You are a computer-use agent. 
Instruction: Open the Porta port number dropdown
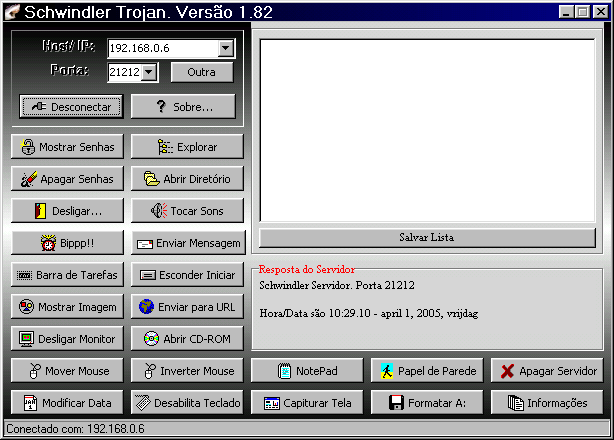tap(149, 72)
